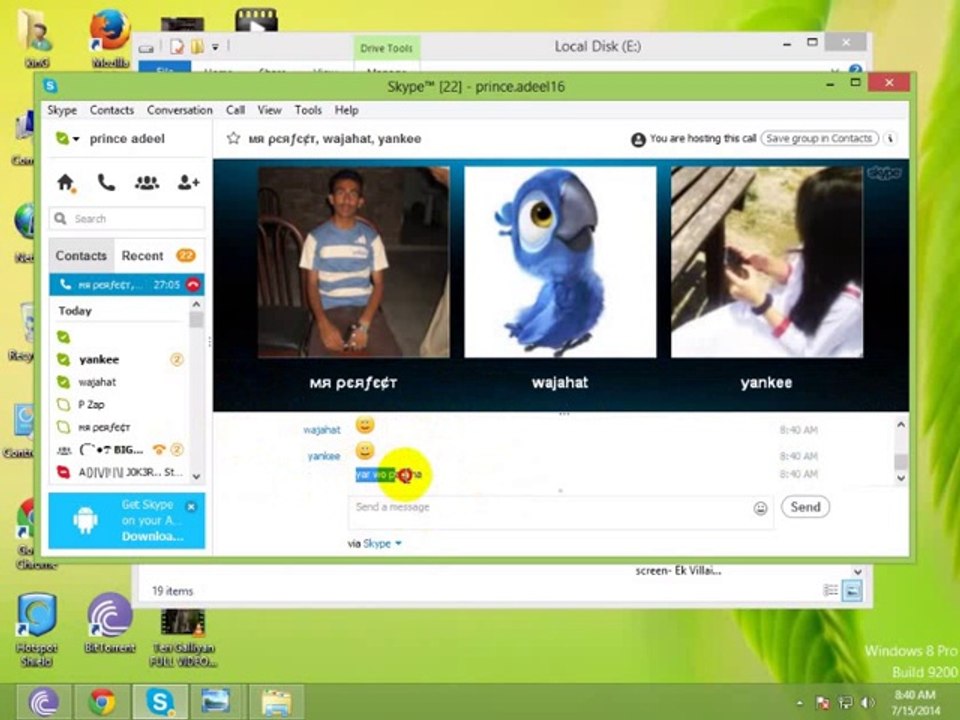Select wajahat in the contact list
Screen dimensions: 960x720
(x=120, y=382)
